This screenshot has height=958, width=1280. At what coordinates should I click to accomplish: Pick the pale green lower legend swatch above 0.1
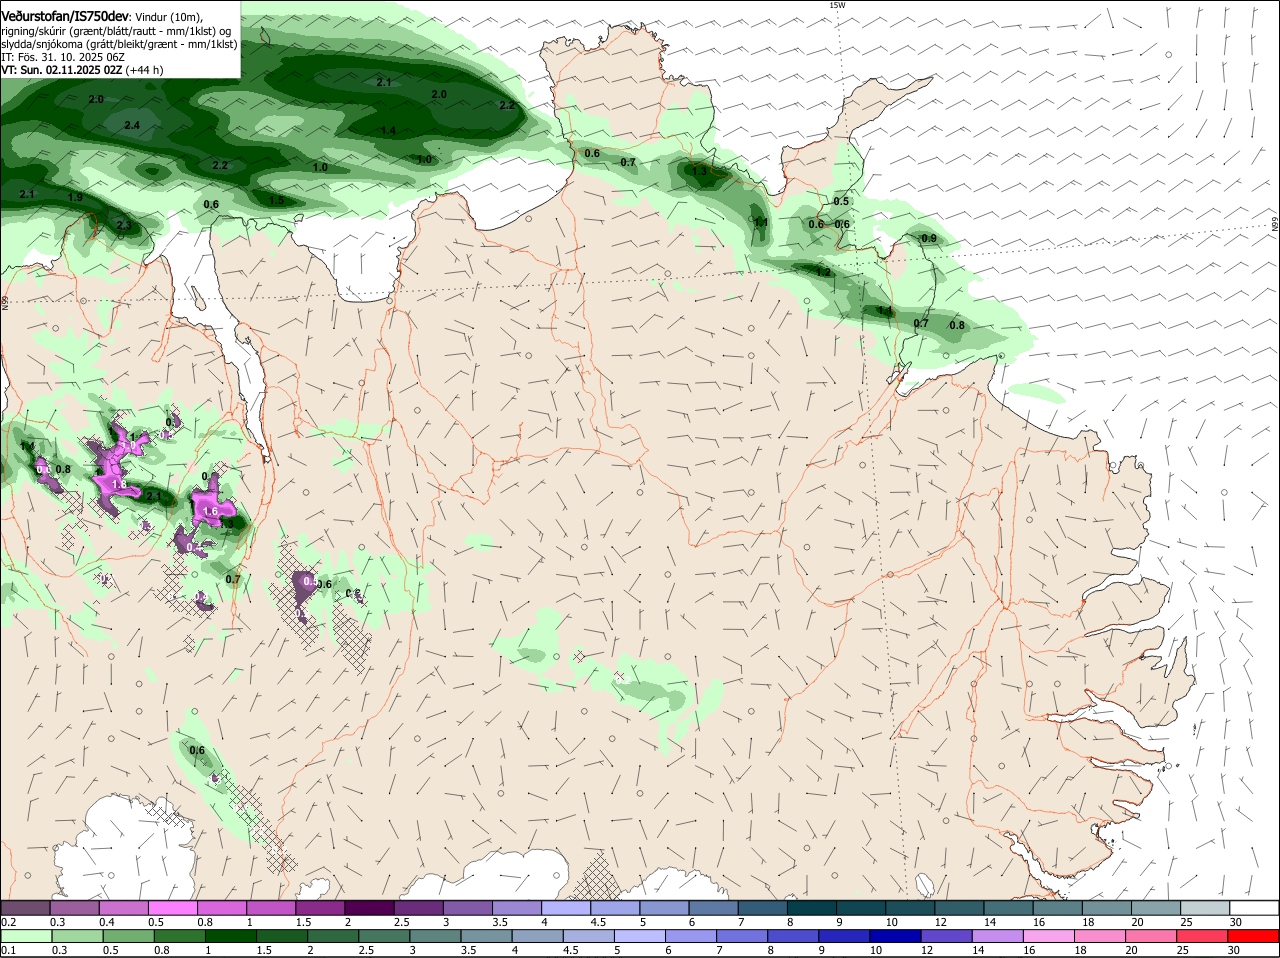[25, 936]
